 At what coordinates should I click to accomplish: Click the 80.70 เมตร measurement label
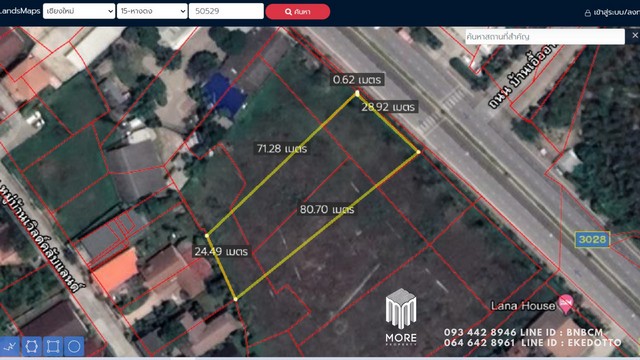(x=327, y=209)
